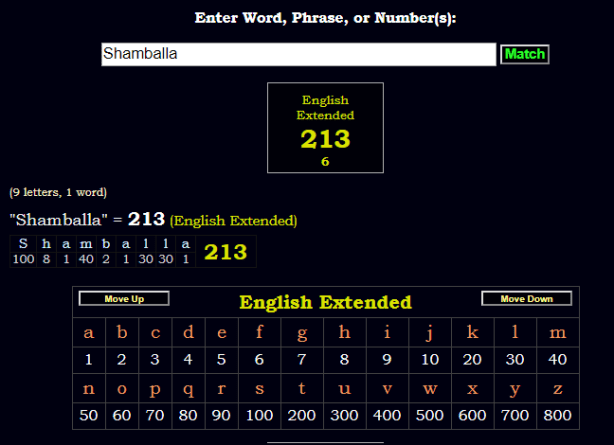Screen dimensions: 614x445
Task: Click the value 800 in the chart
Action: [557, 415]
